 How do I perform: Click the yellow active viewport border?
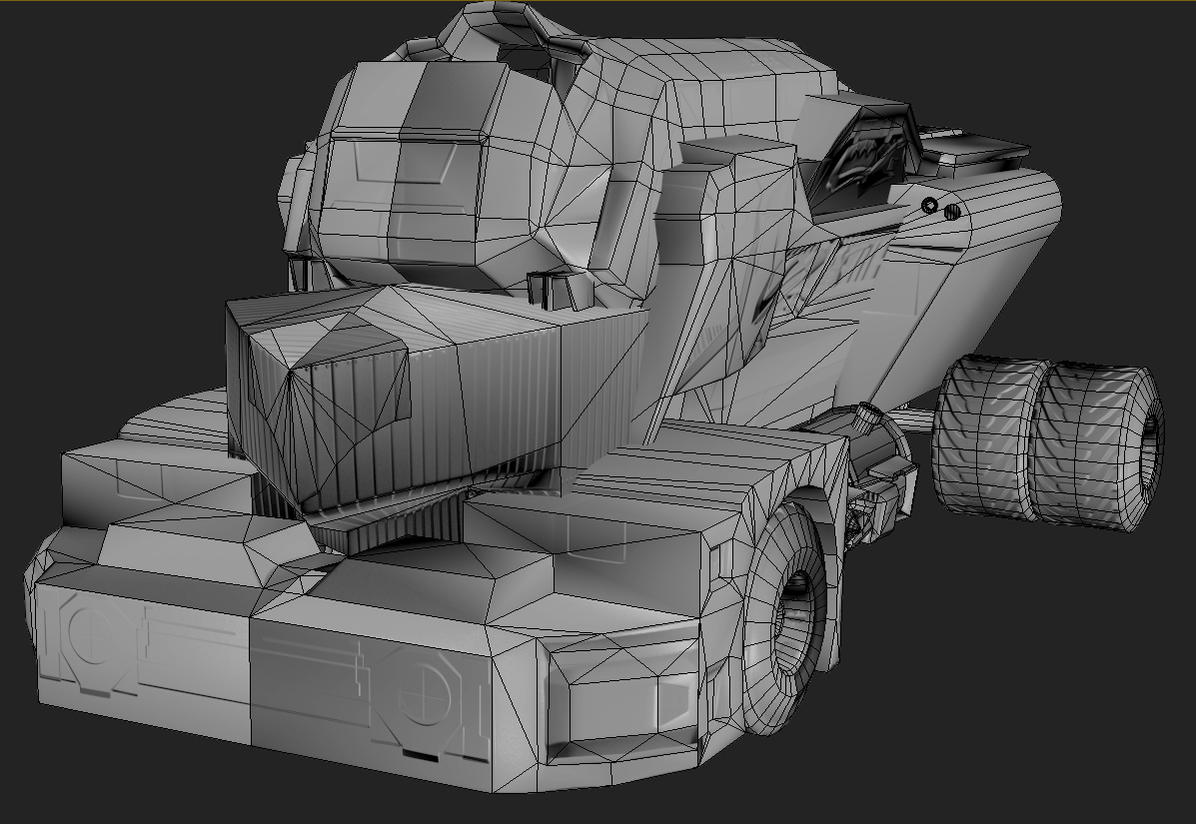[600, 3]
